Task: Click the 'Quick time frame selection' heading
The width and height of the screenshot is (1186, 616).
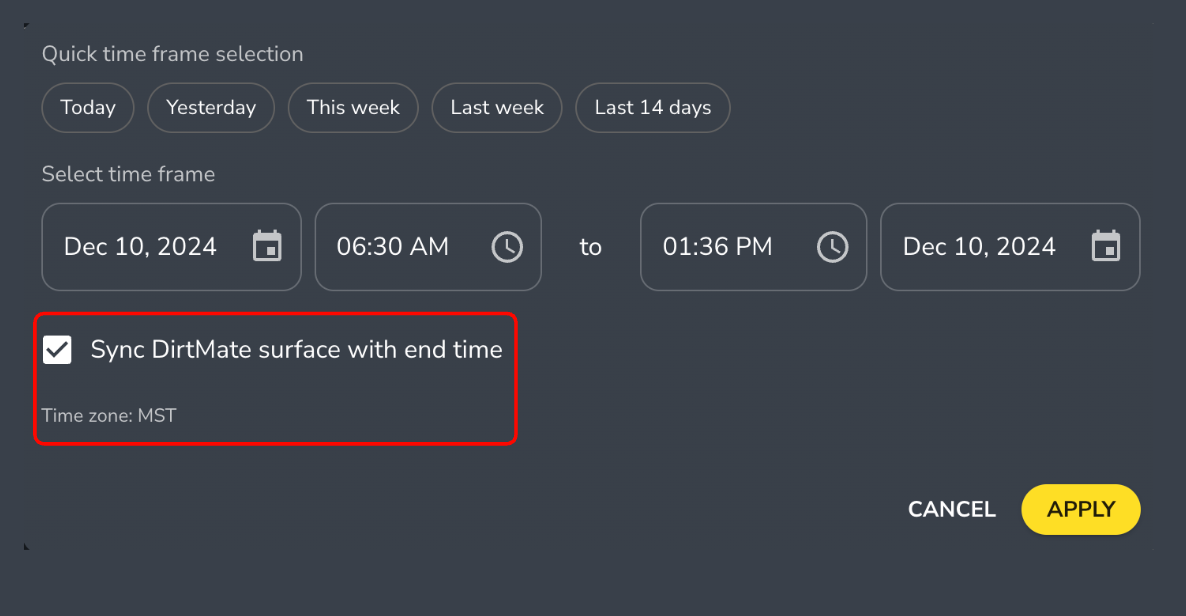Action: [x=172, y=54]
